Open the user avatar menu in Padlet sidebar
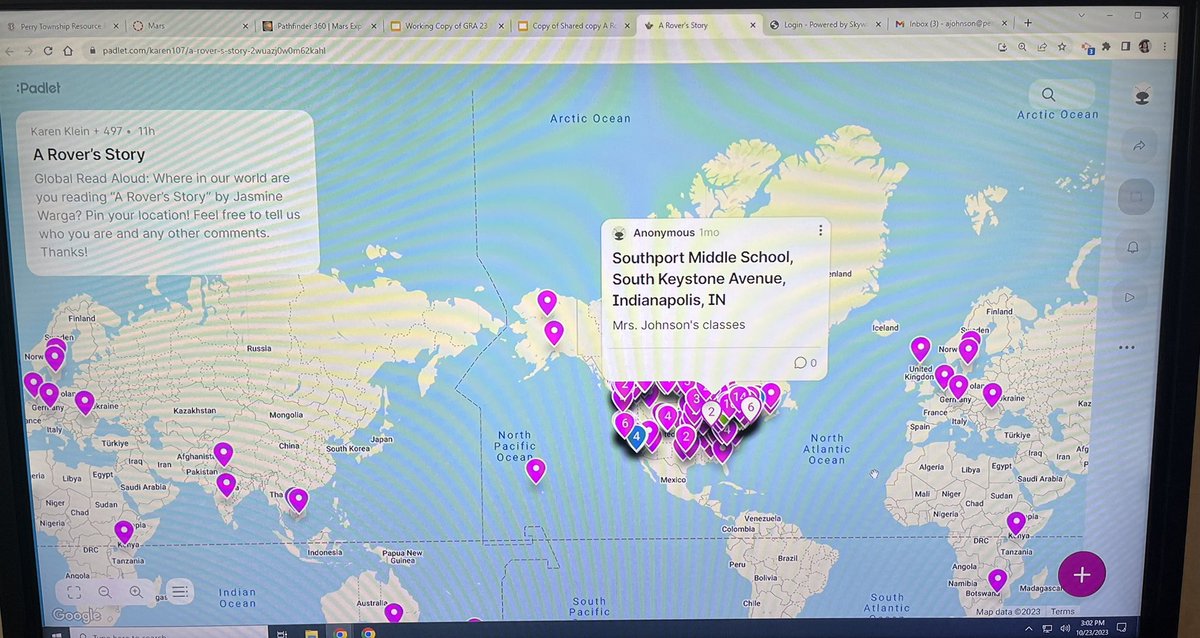The width and height of the screenshot is (1200, 638). pyautogui.click(x=1140, y=96)
